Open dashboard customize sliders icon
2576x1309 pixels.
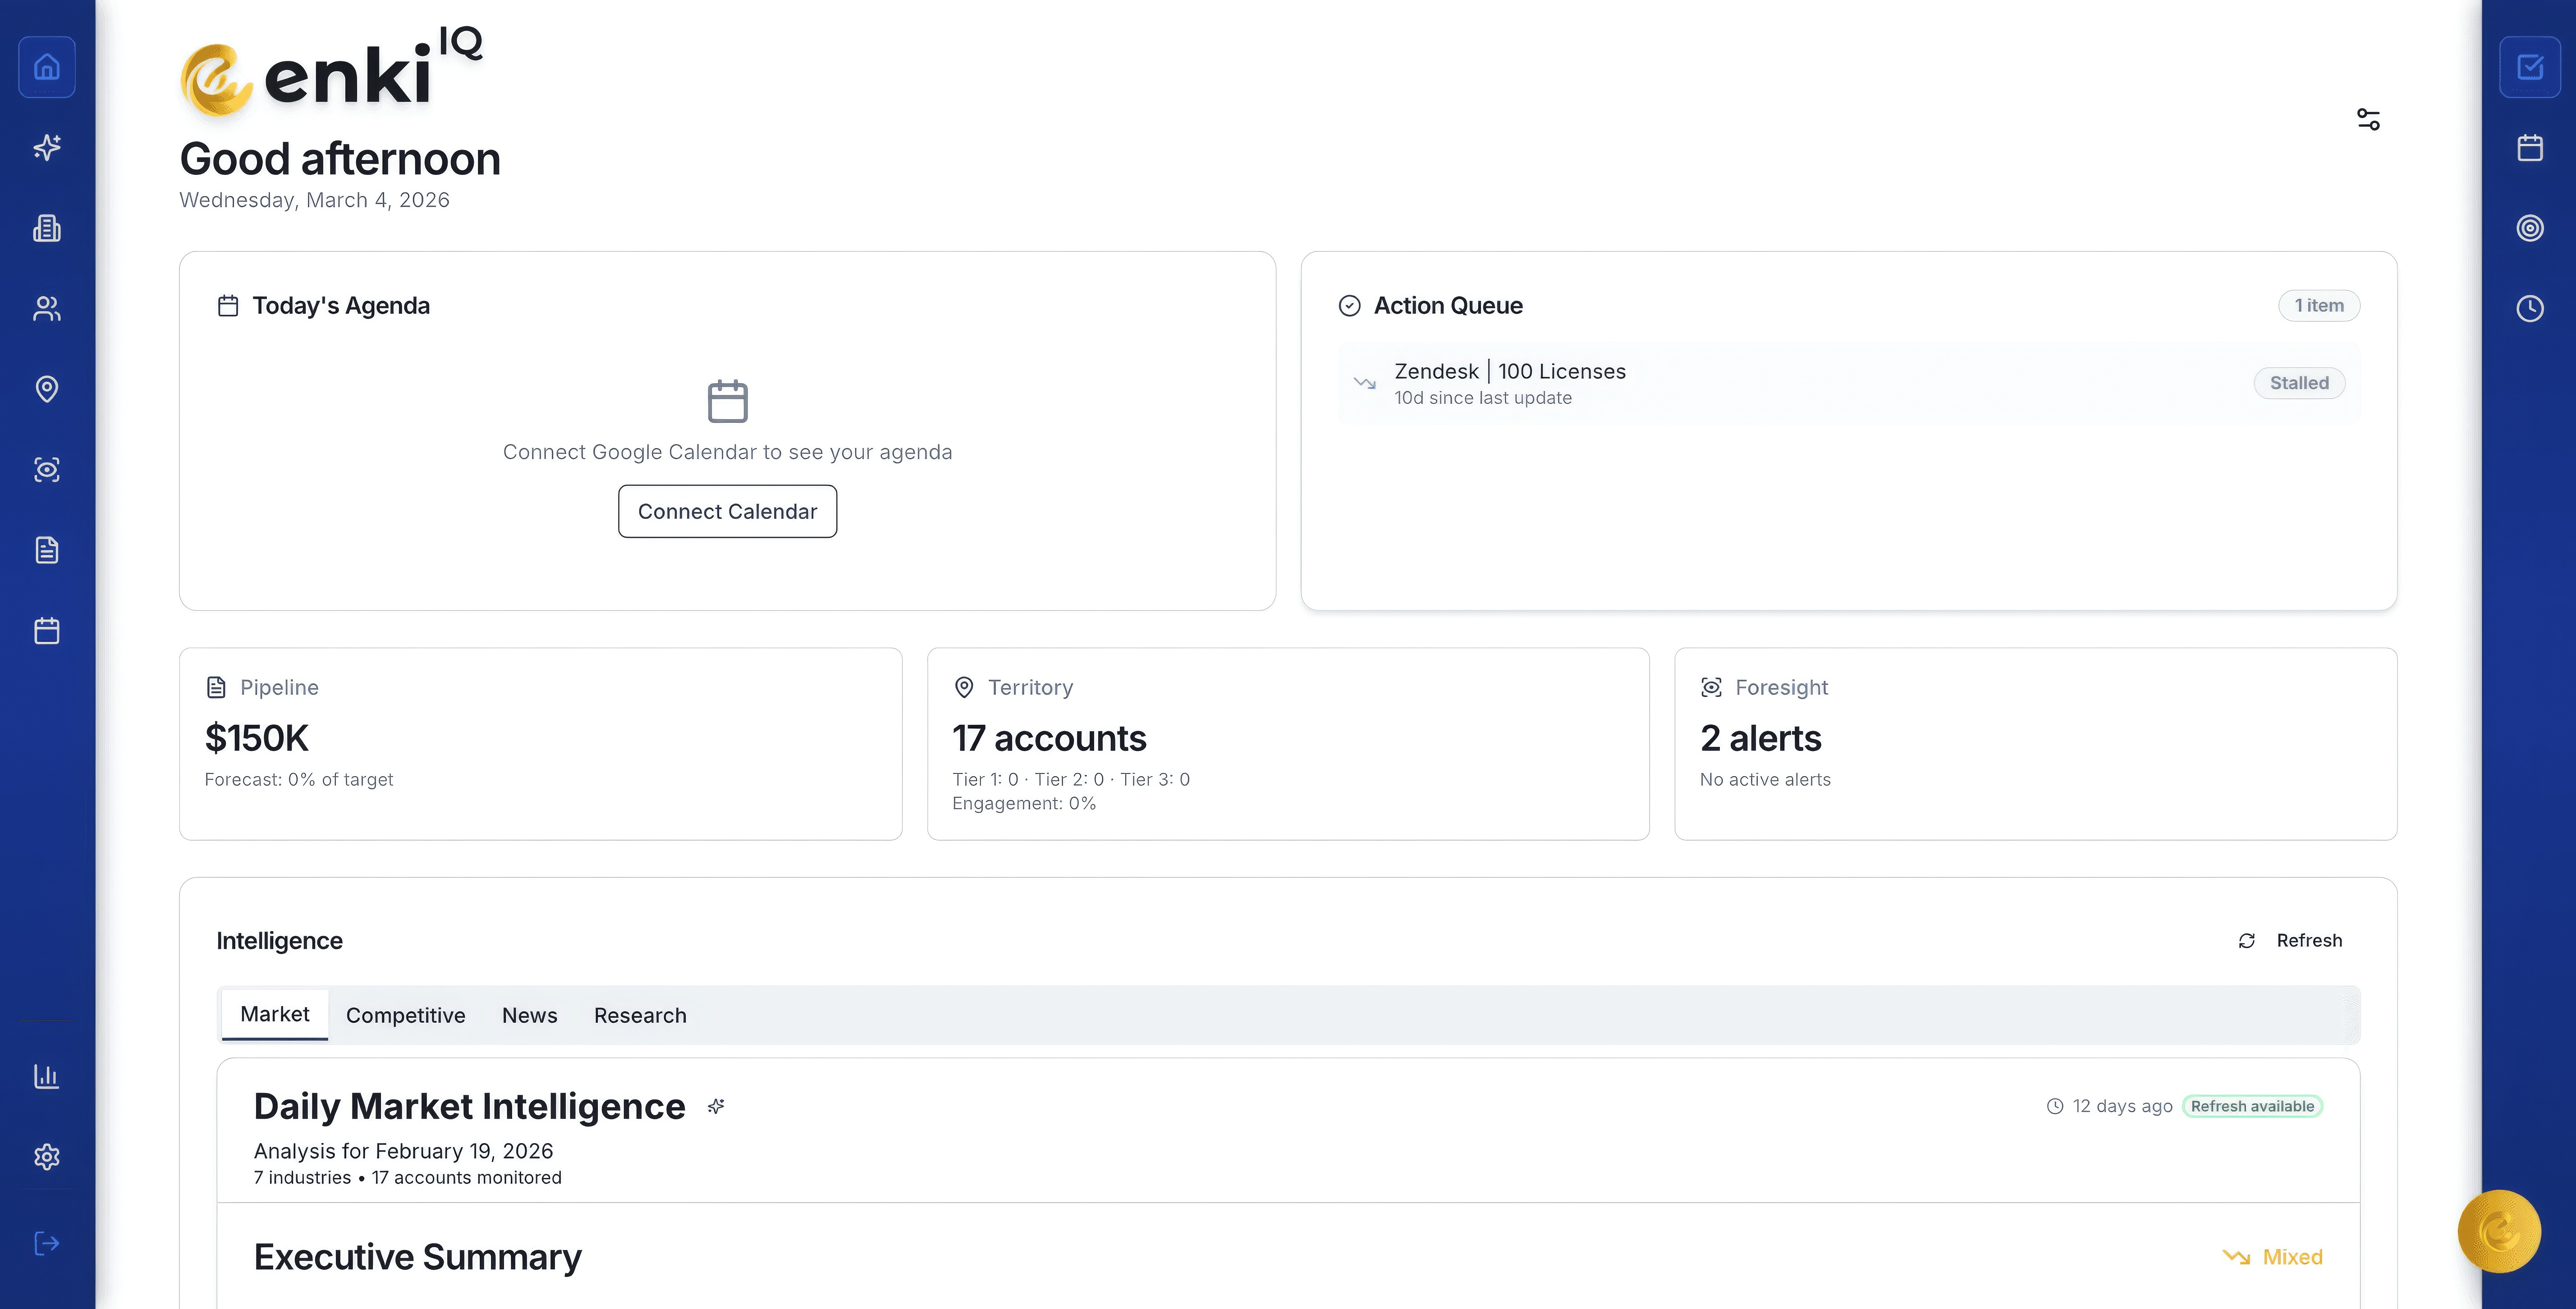point(2368,120)
